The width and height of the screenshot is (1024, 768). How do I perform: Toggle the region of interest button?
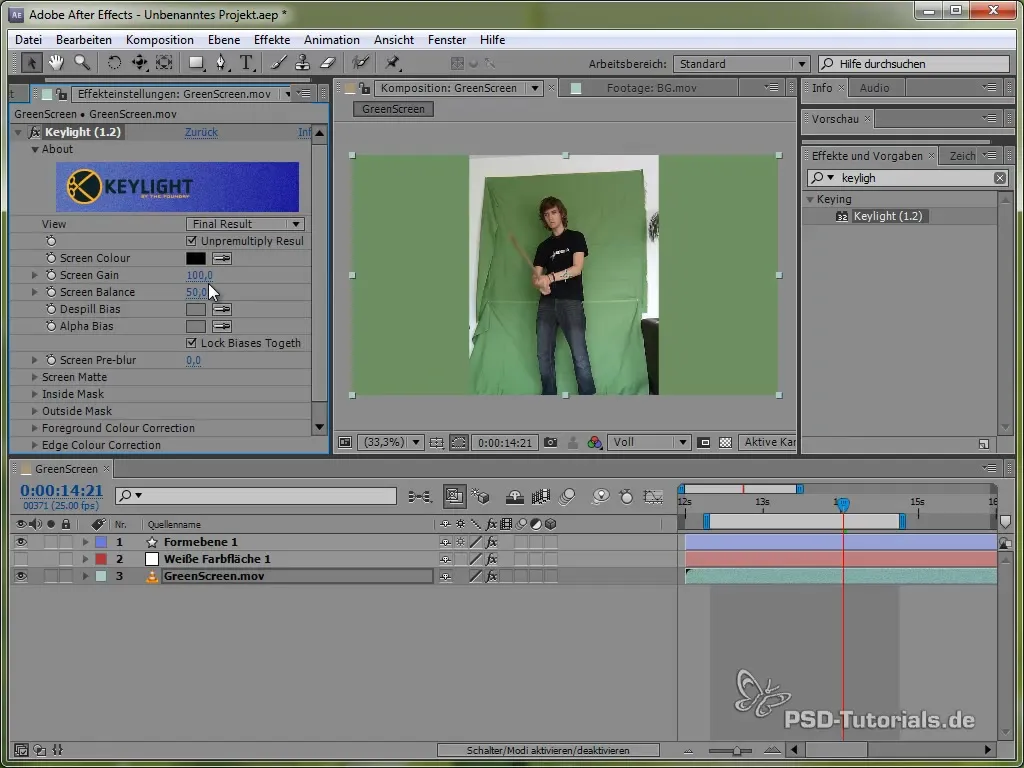(x=704, y=443)
